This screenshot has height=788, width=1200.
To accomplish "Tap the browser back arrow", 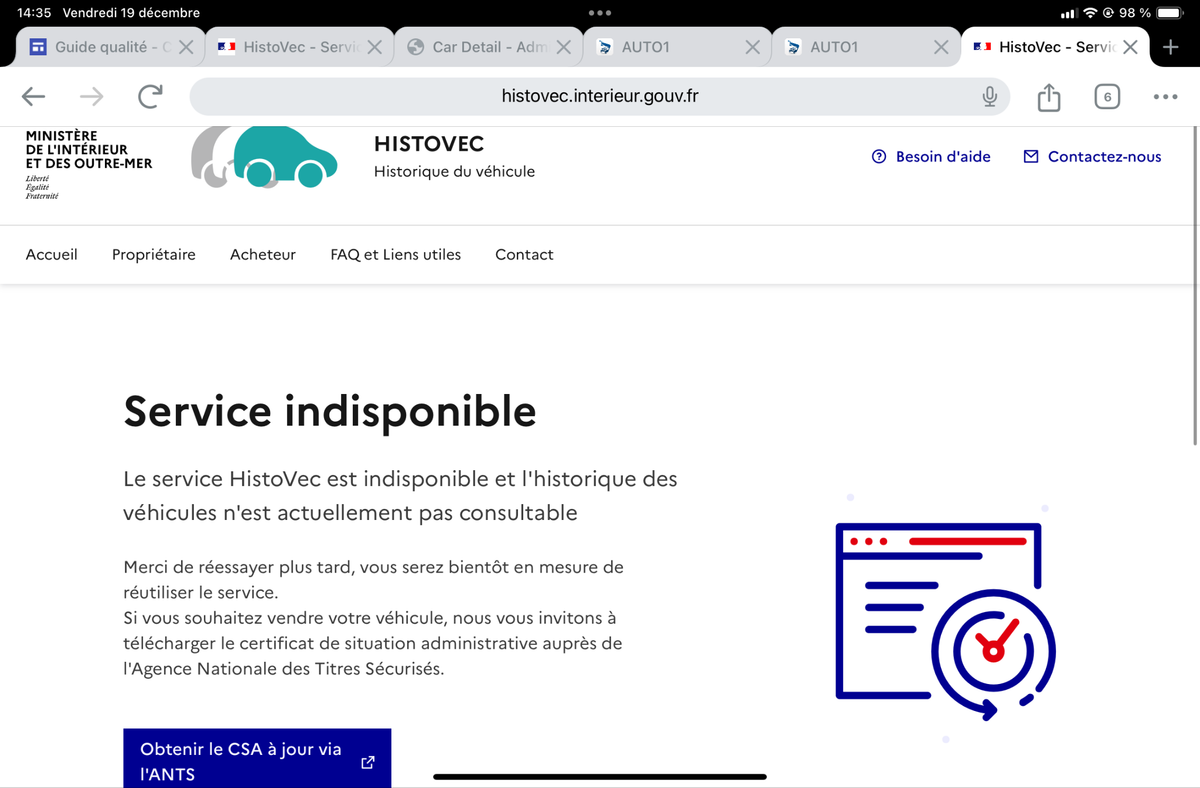I will tap(33, 96).
